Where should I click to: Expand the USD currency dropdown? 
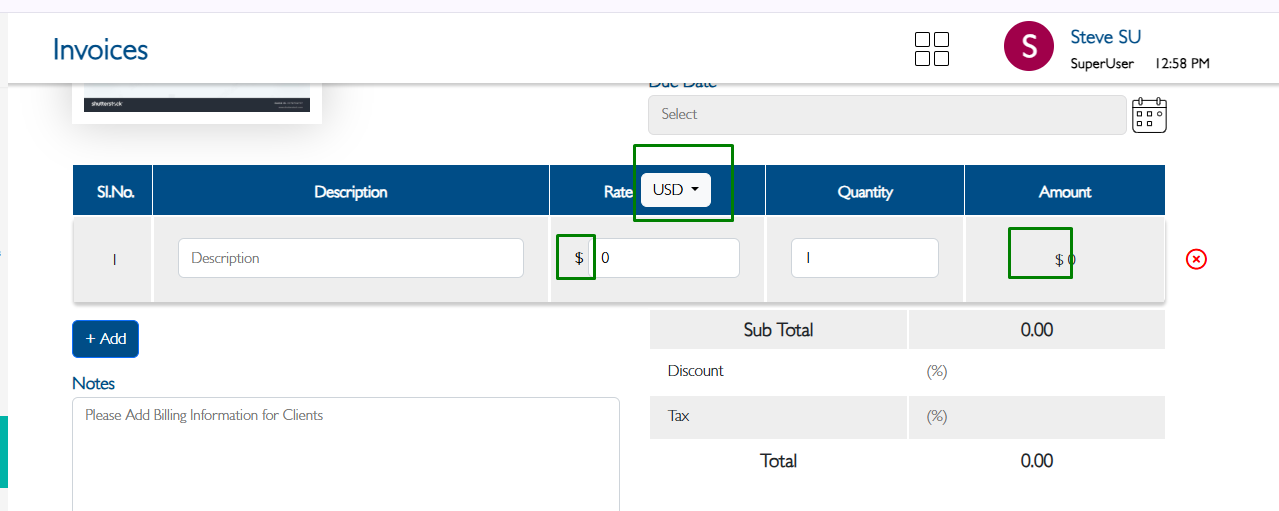point(676,190)
